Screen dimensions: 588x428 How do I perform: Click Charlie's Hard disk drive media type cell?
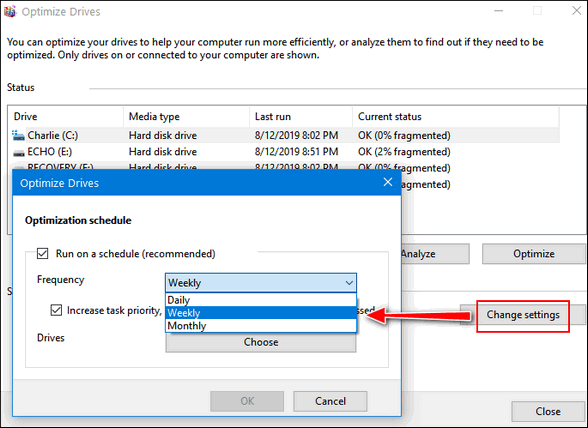[163, 135]
